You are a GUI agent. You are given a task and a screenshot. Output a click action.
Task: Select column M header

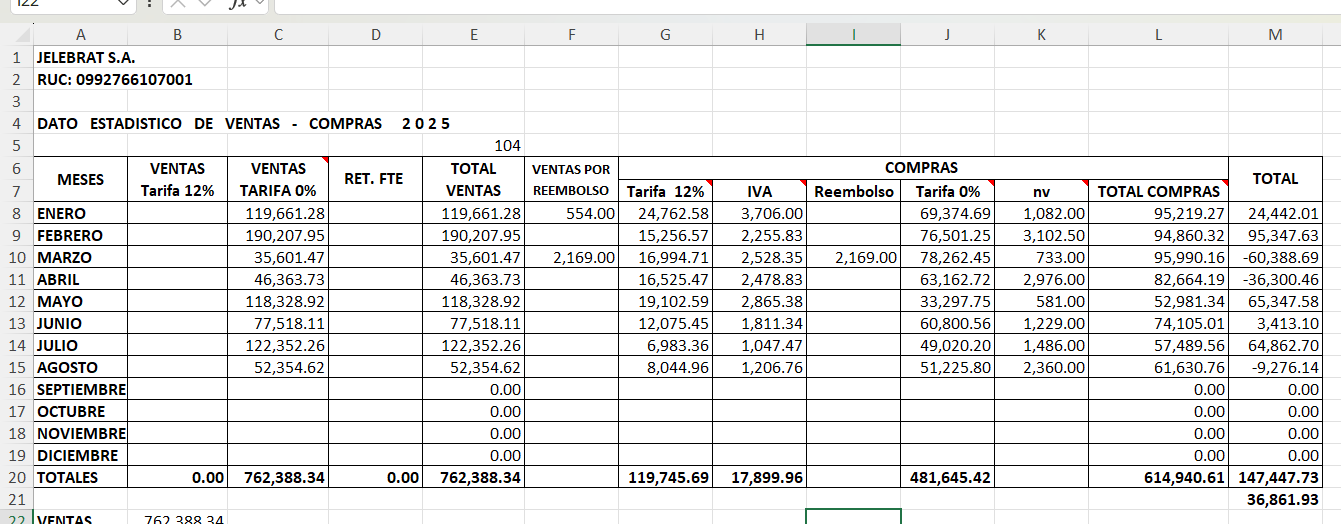[x=1275, y=35]
